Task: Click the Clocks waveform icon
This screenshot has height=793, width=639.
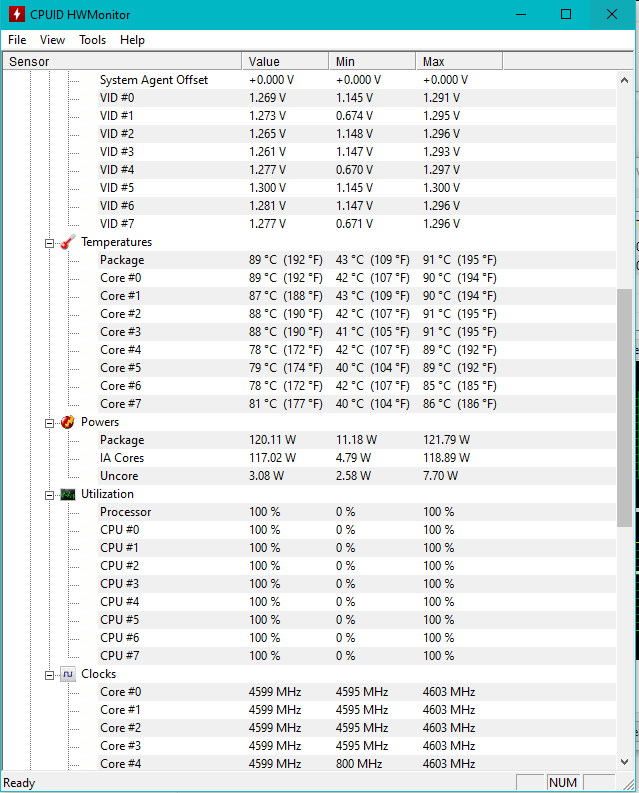Action: point(68,674)
